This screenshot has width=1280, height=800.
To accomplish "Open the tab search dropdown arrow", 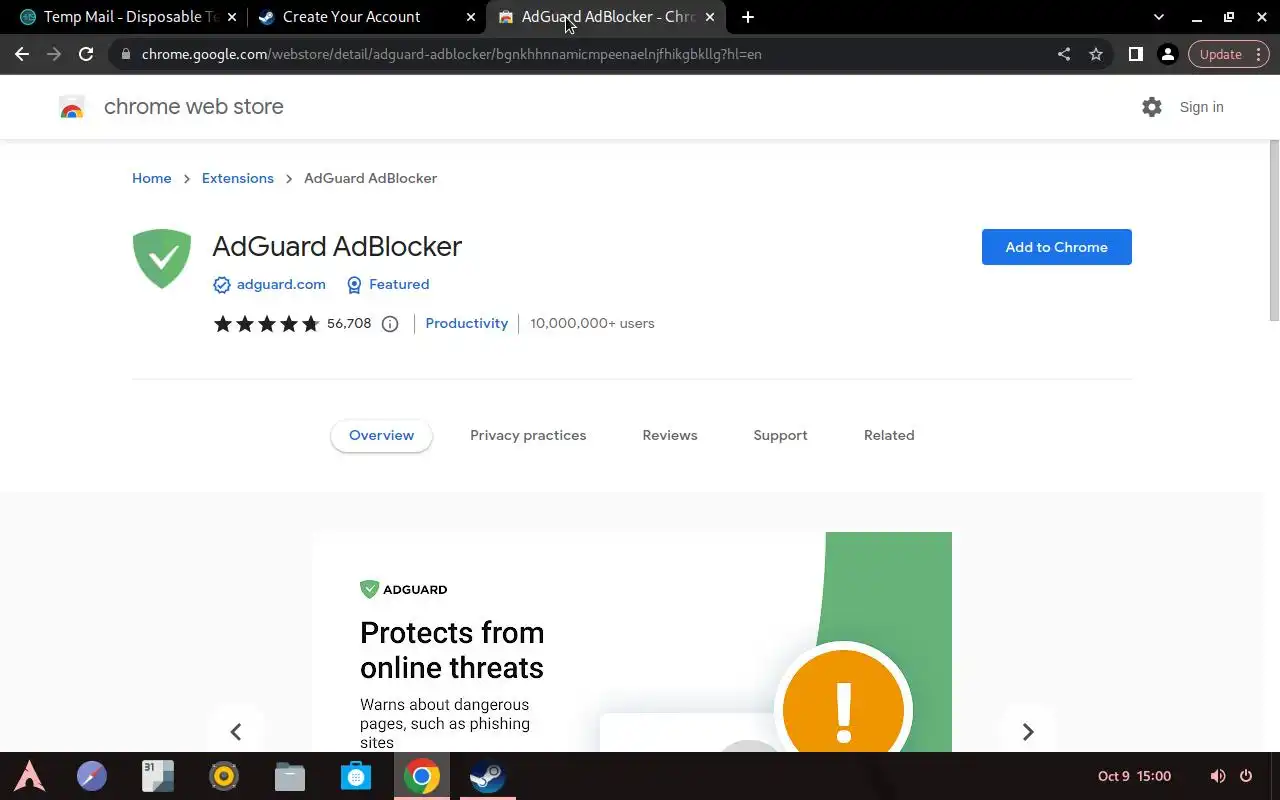I will click(x=1159, y=17).
